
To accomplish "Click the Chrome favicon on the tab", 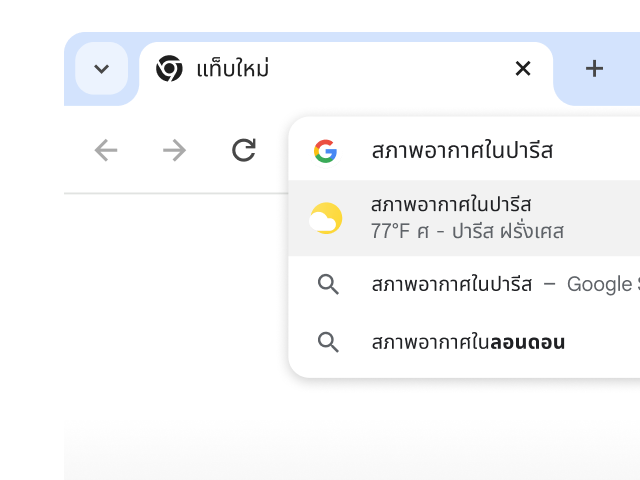I will point(169,69).
